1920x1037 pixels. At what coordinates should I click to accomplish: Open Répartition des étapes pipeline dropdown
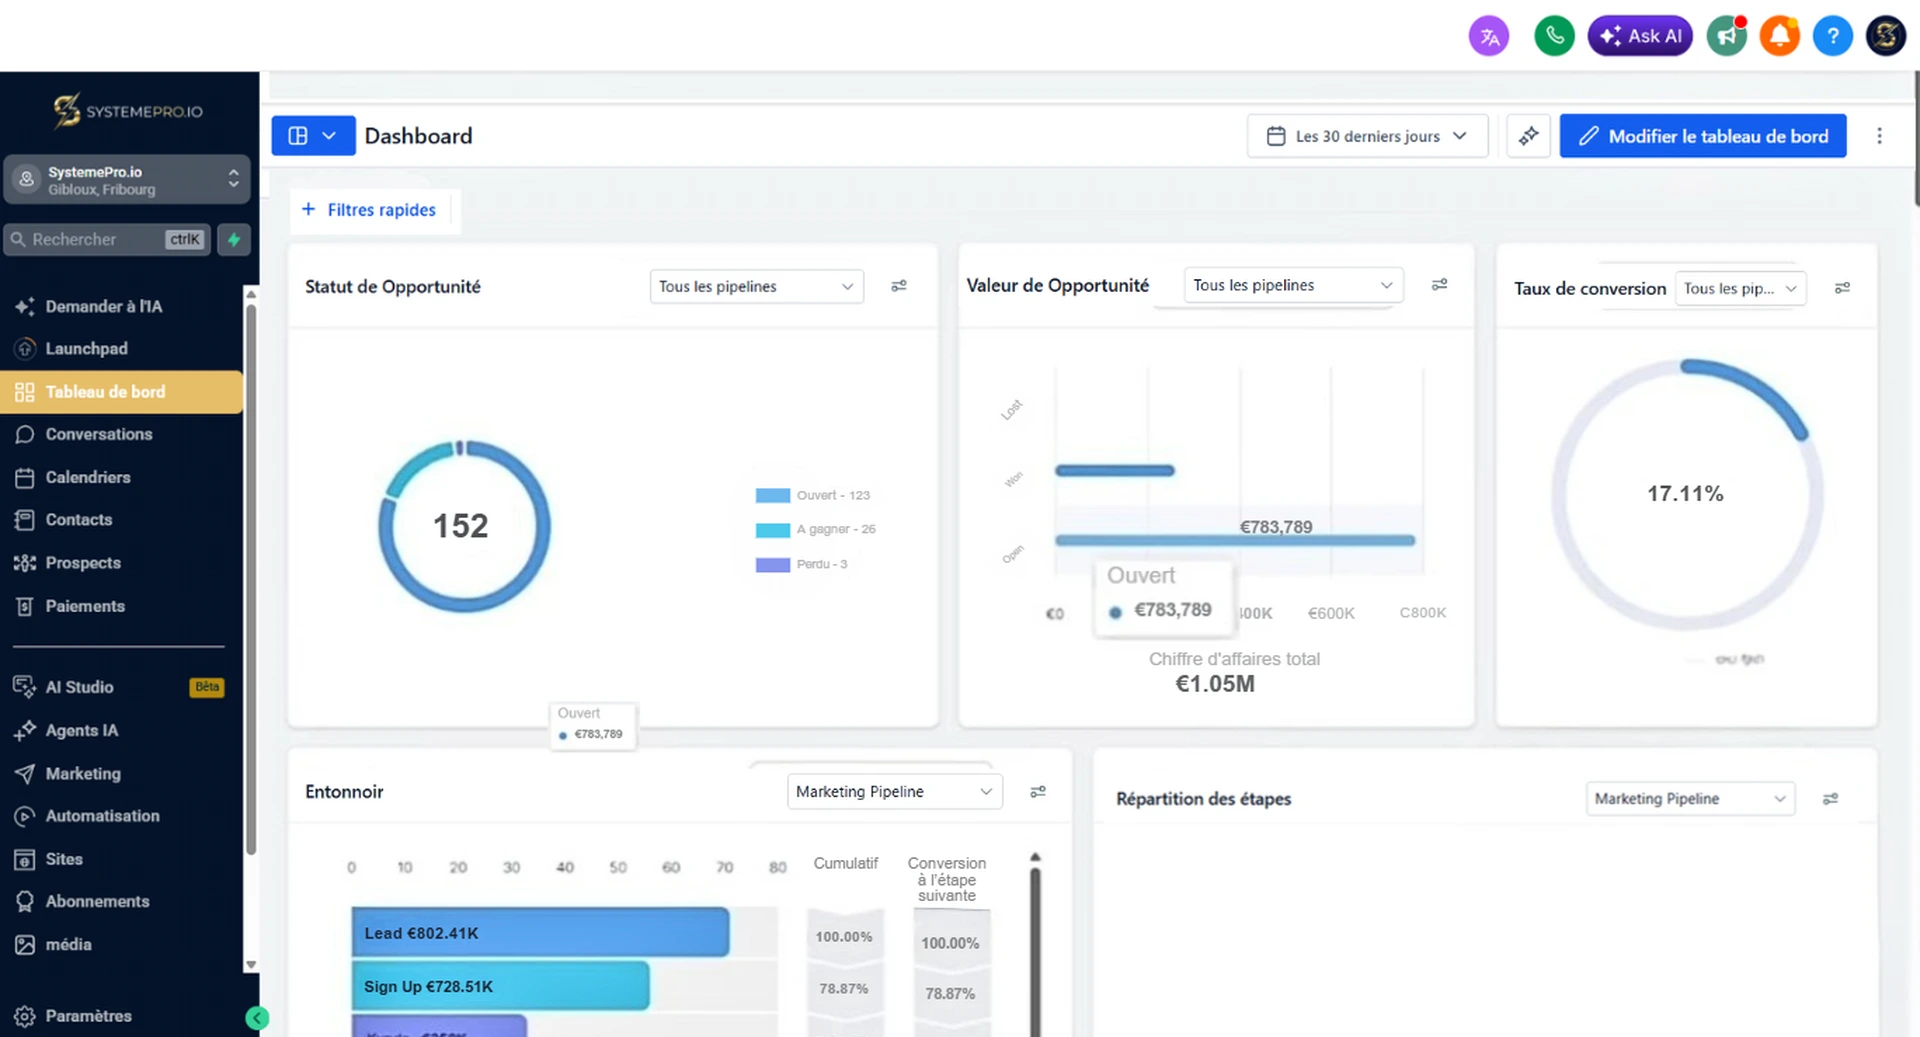1690,799
